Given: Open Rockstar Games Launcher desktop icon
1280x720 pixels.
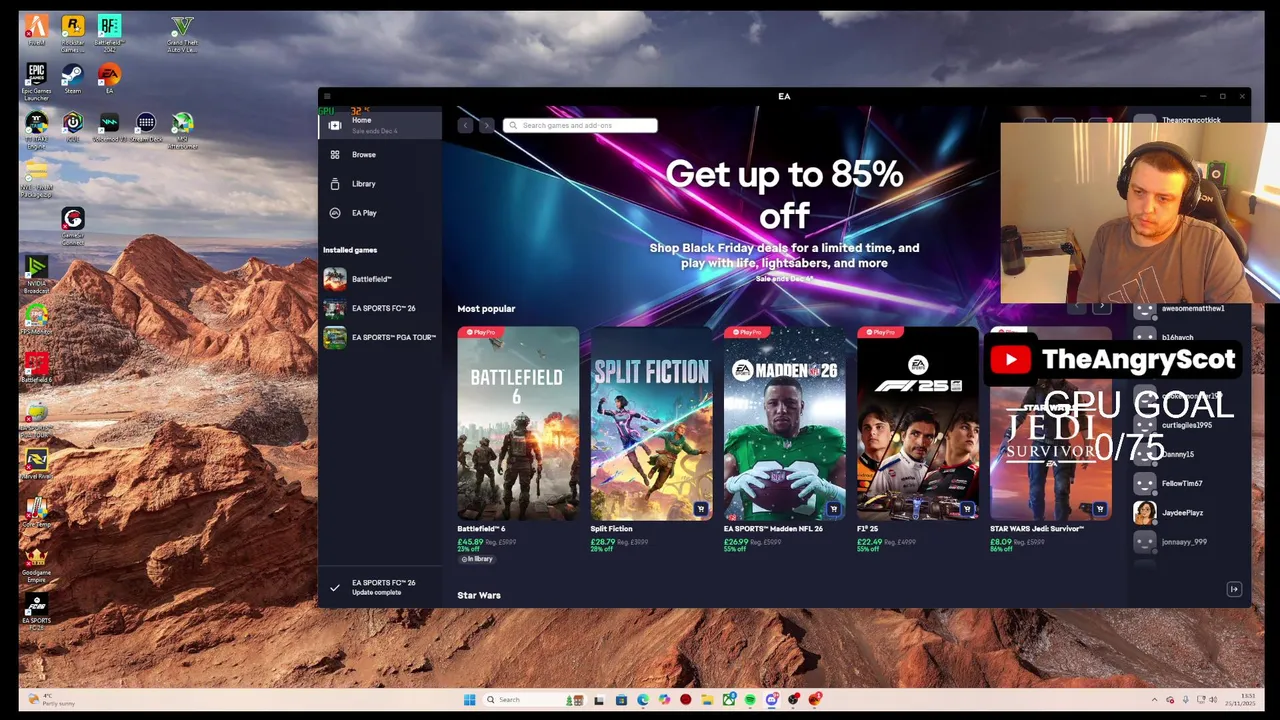Looking at the screenshot, I should (73, 33).
